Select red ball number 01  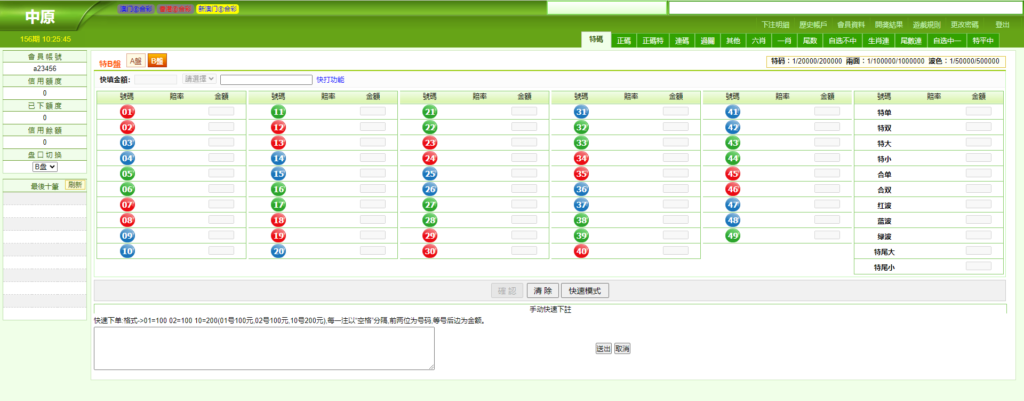pos(127,112)
